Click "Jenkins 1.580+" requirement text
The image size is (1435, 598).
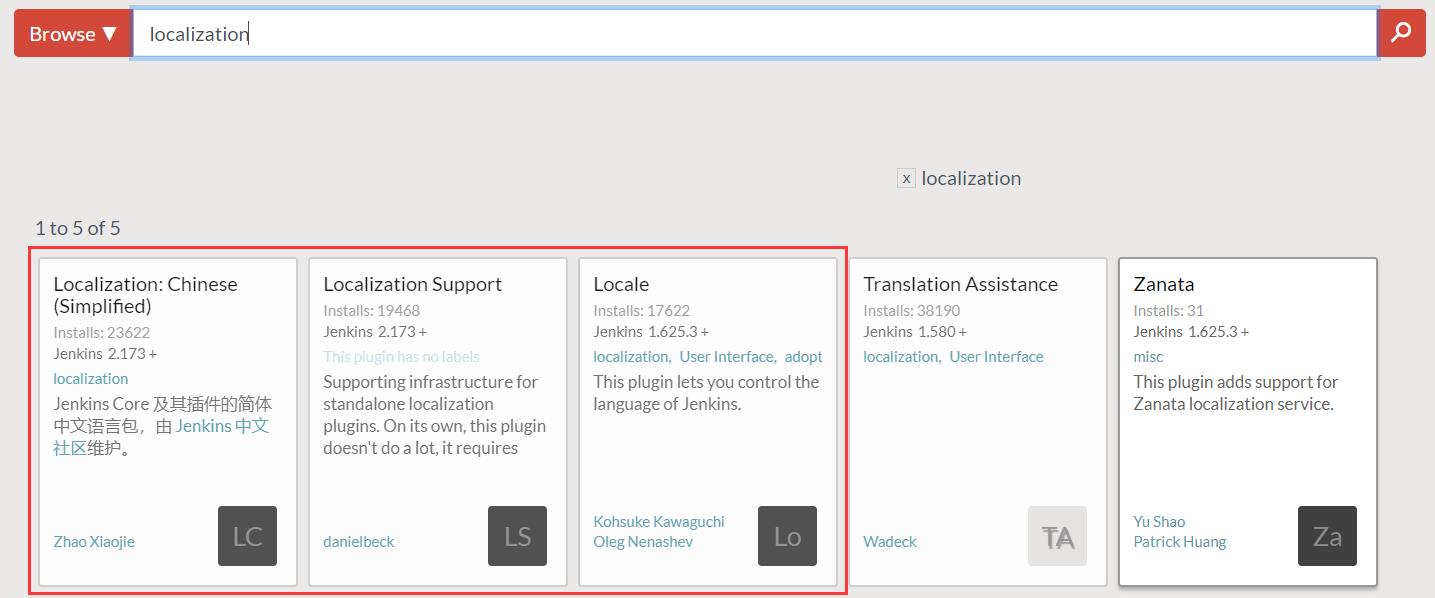(915, 332)
